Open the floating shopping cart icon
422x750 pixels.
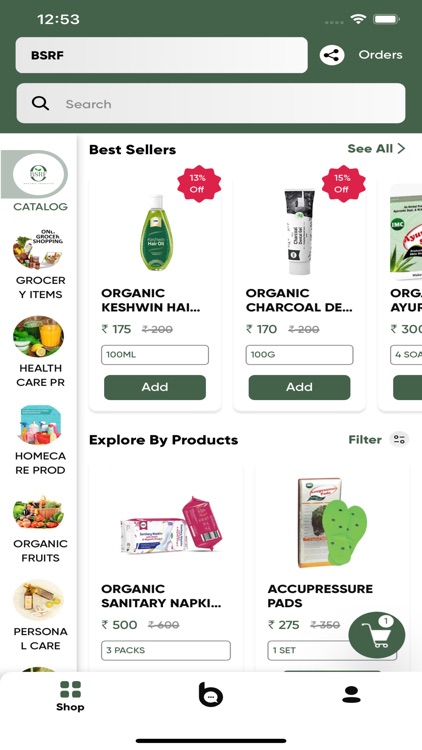pyautogui.click(x=377, y=635)
